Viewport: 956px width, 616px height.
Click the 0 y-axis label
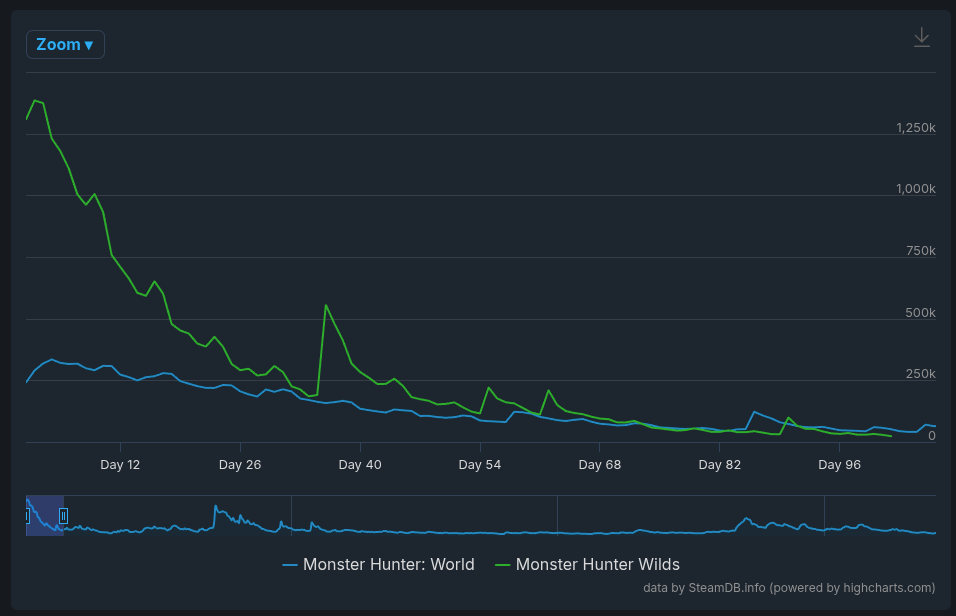tap(932, 435)
